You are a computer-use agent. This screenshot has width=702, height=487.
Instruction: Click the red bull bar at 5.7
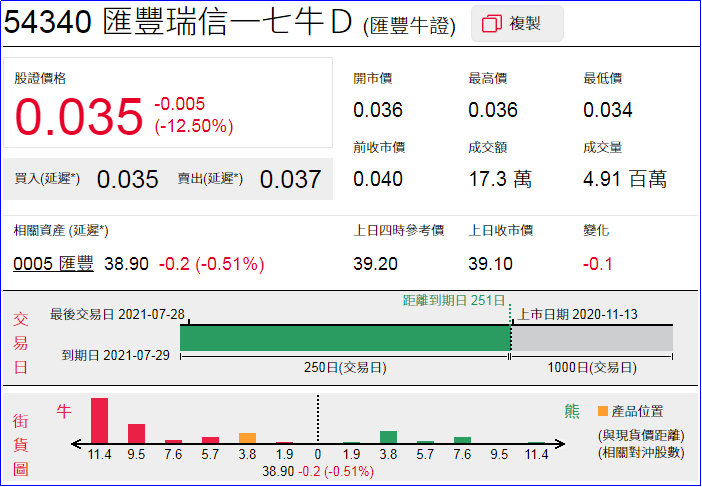coord(210,440)
